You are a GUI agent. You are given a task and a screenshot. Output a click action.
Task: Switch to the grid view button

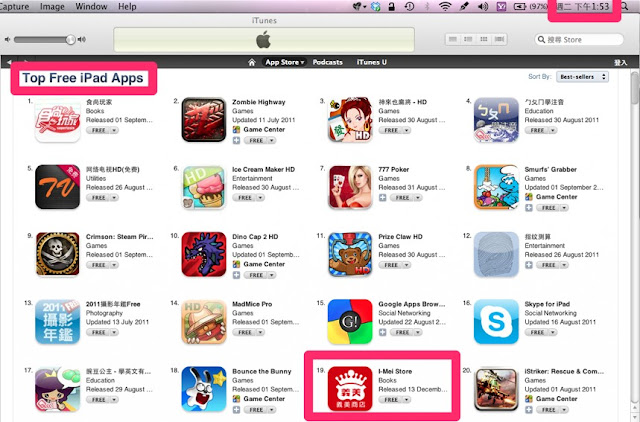click(484, 39)
